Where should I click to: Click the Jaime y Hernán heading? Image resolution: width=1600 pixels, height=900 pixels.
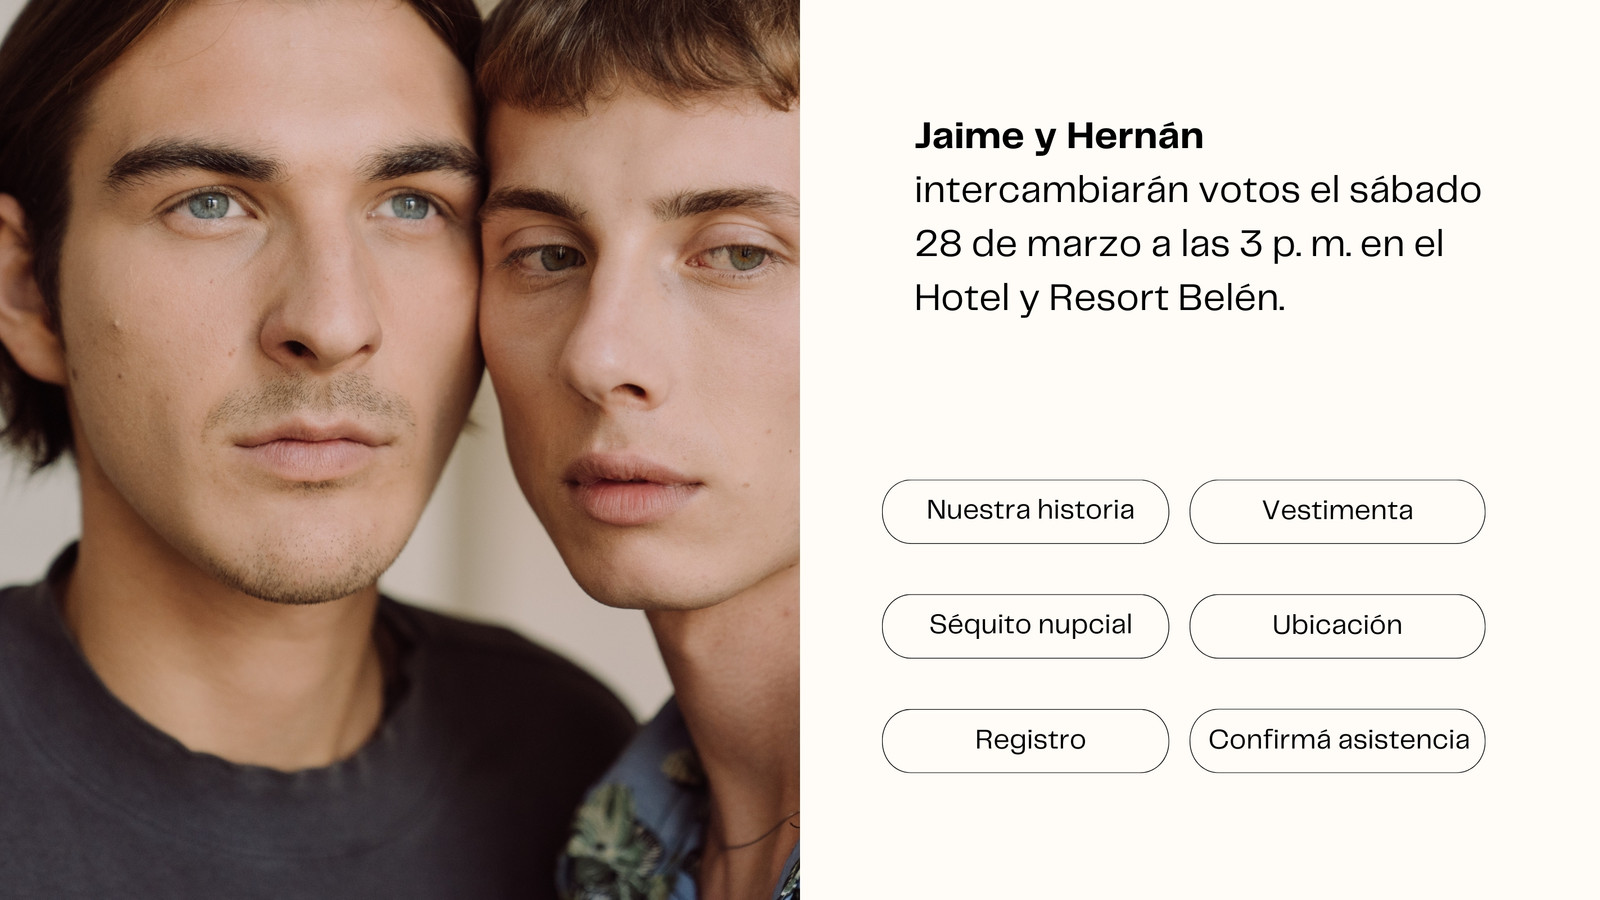tap(1059, 136)
